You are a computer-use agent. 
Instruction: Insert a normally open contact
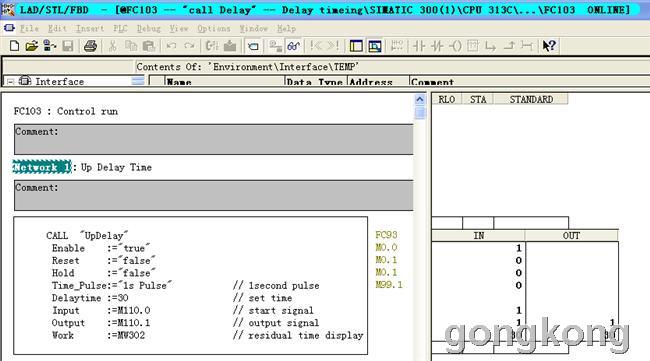point(419,46)
